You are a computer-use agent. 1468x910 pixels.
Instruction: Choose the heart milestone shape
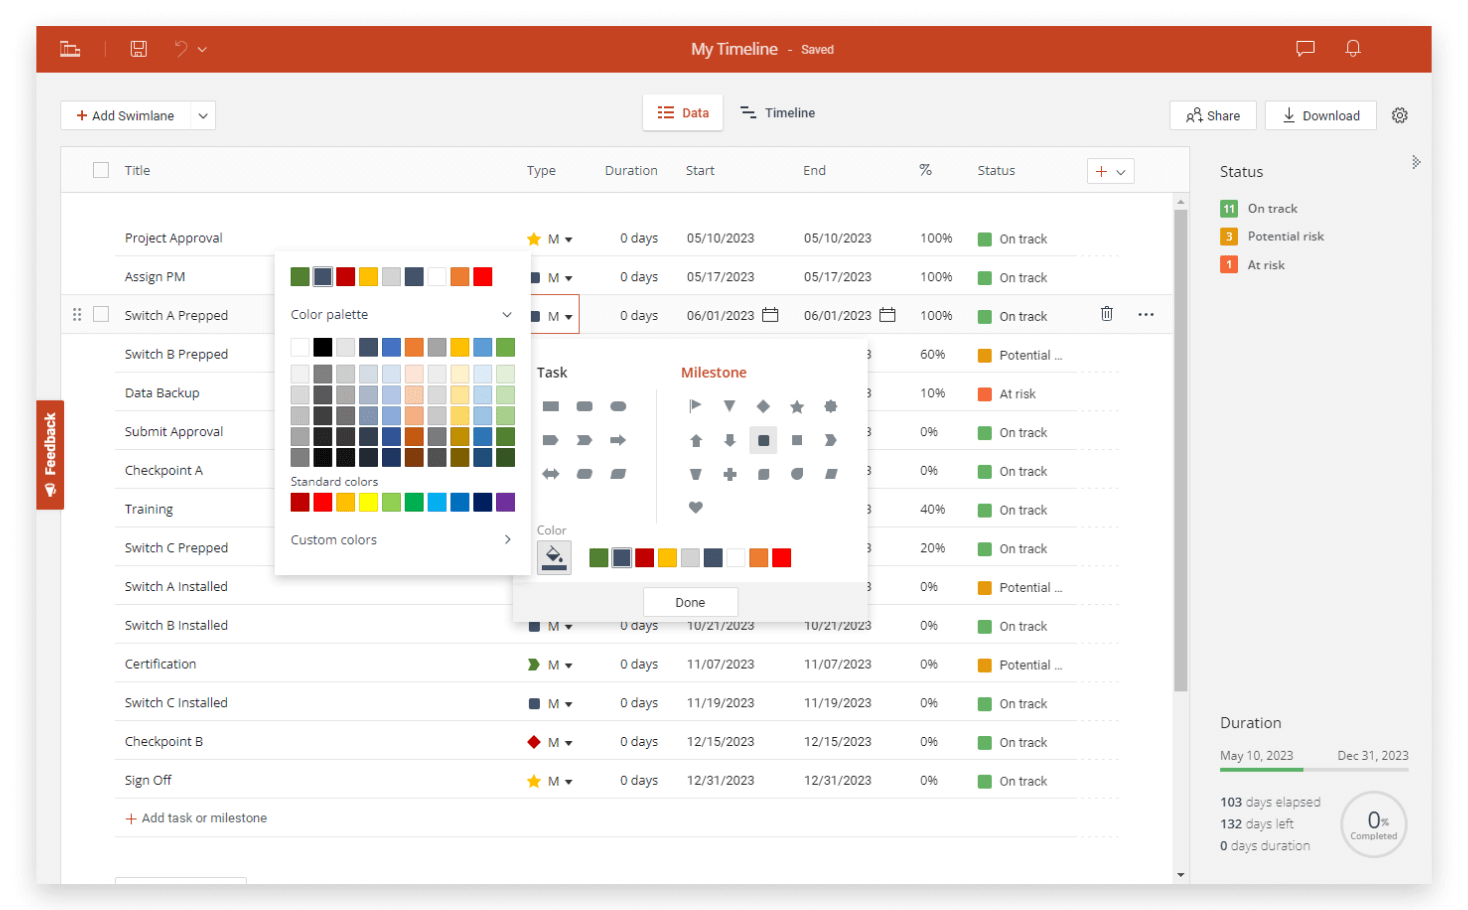[696, 508]
